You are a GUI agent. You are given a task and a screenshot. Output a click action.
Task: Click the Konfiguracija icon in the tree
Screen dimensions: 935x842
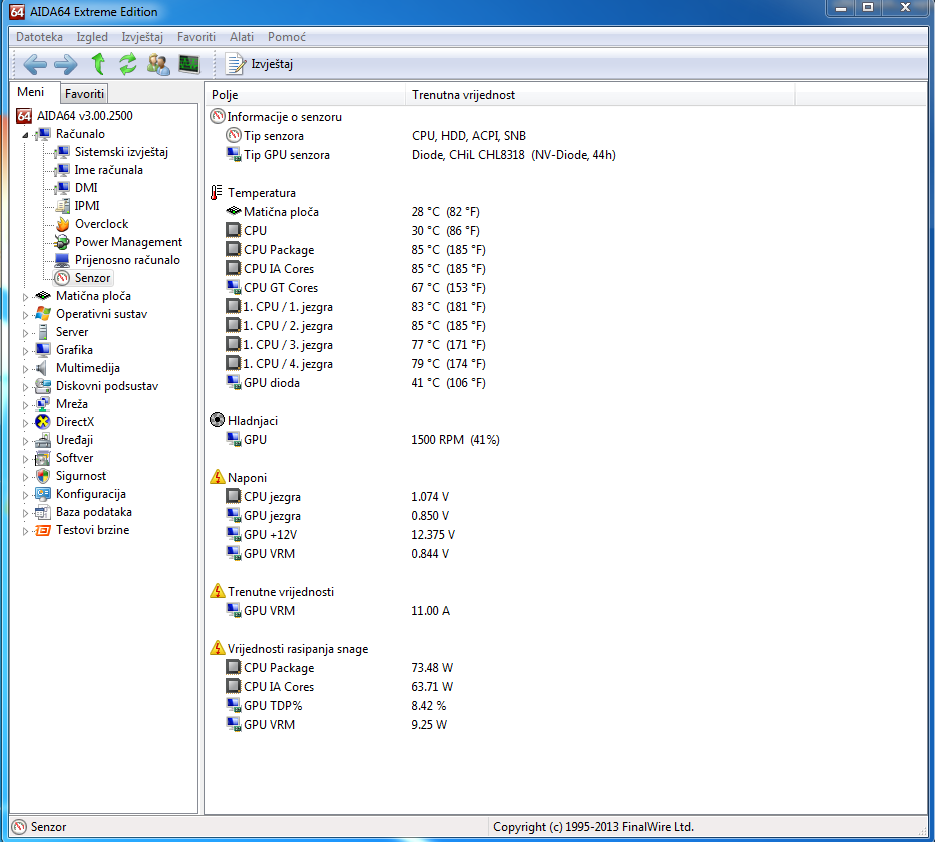[42, 494]
